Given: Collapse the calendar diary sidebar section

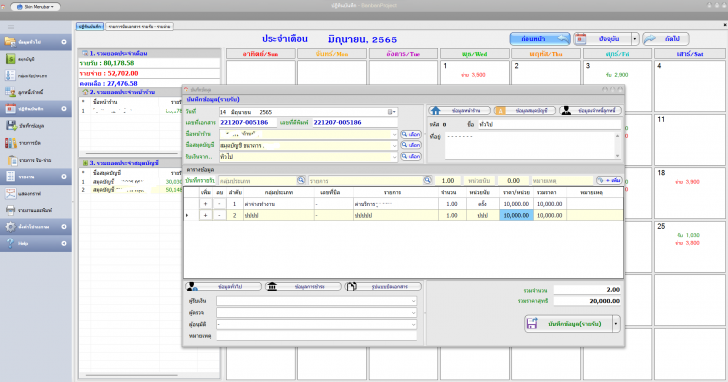Looking at the screenshot, I should [64, 109].
